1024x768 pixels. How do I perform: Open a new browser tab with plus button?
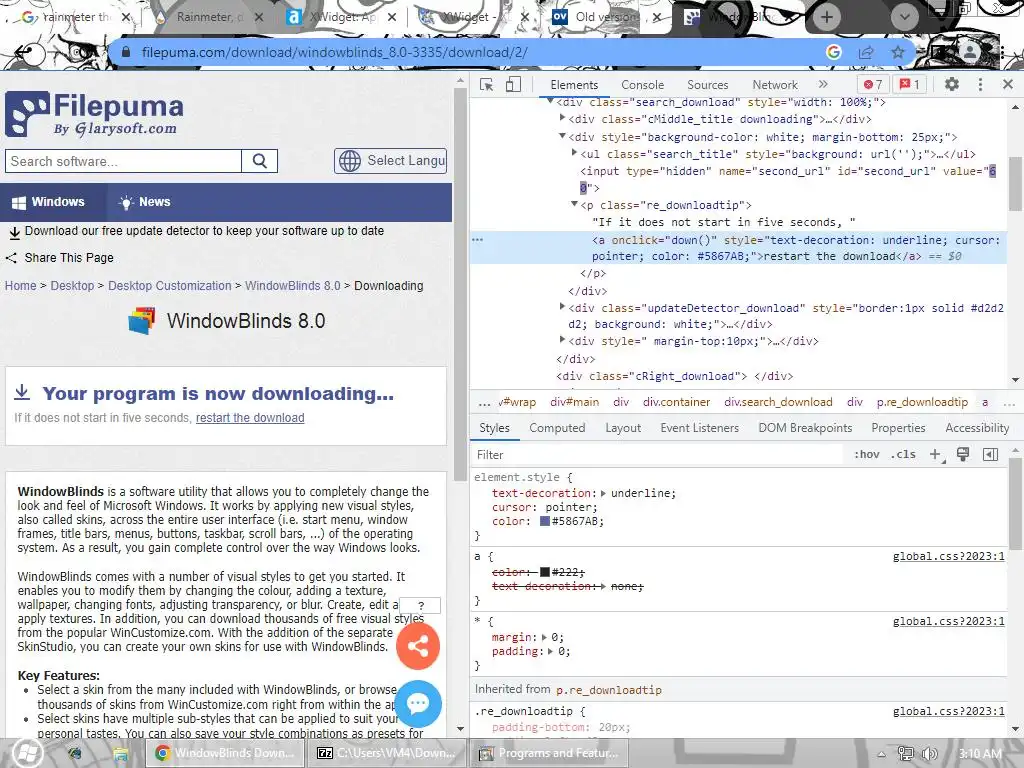(827, 17)
